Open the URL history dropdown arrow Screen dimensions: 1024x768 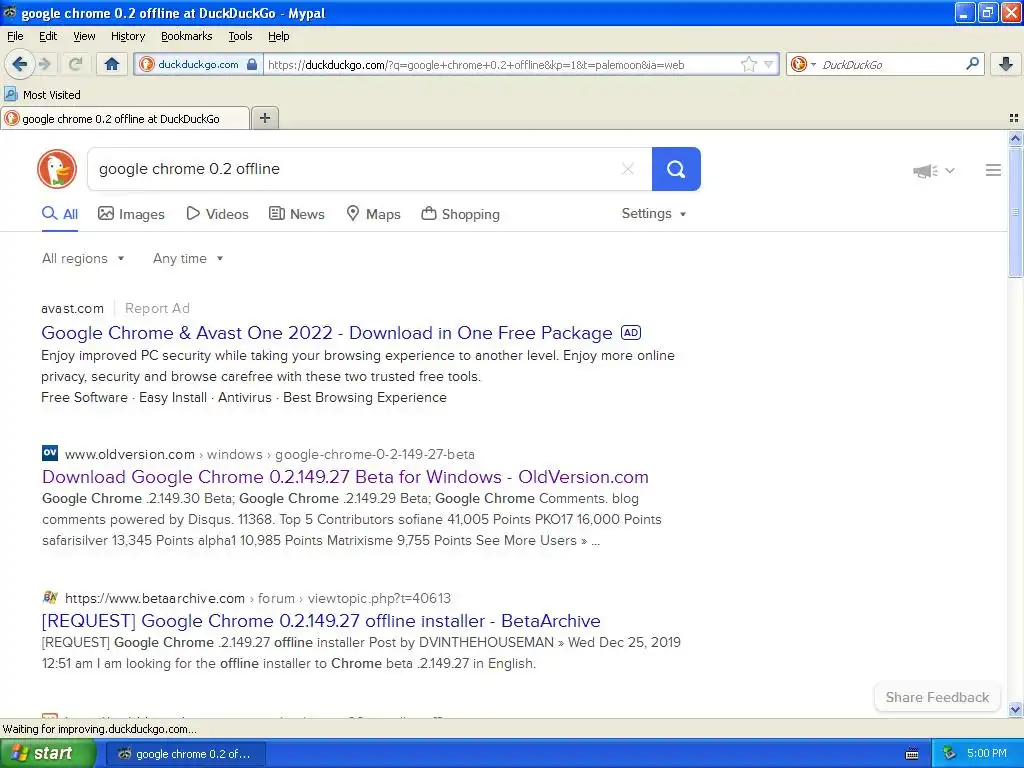click(x=769, y=64)
